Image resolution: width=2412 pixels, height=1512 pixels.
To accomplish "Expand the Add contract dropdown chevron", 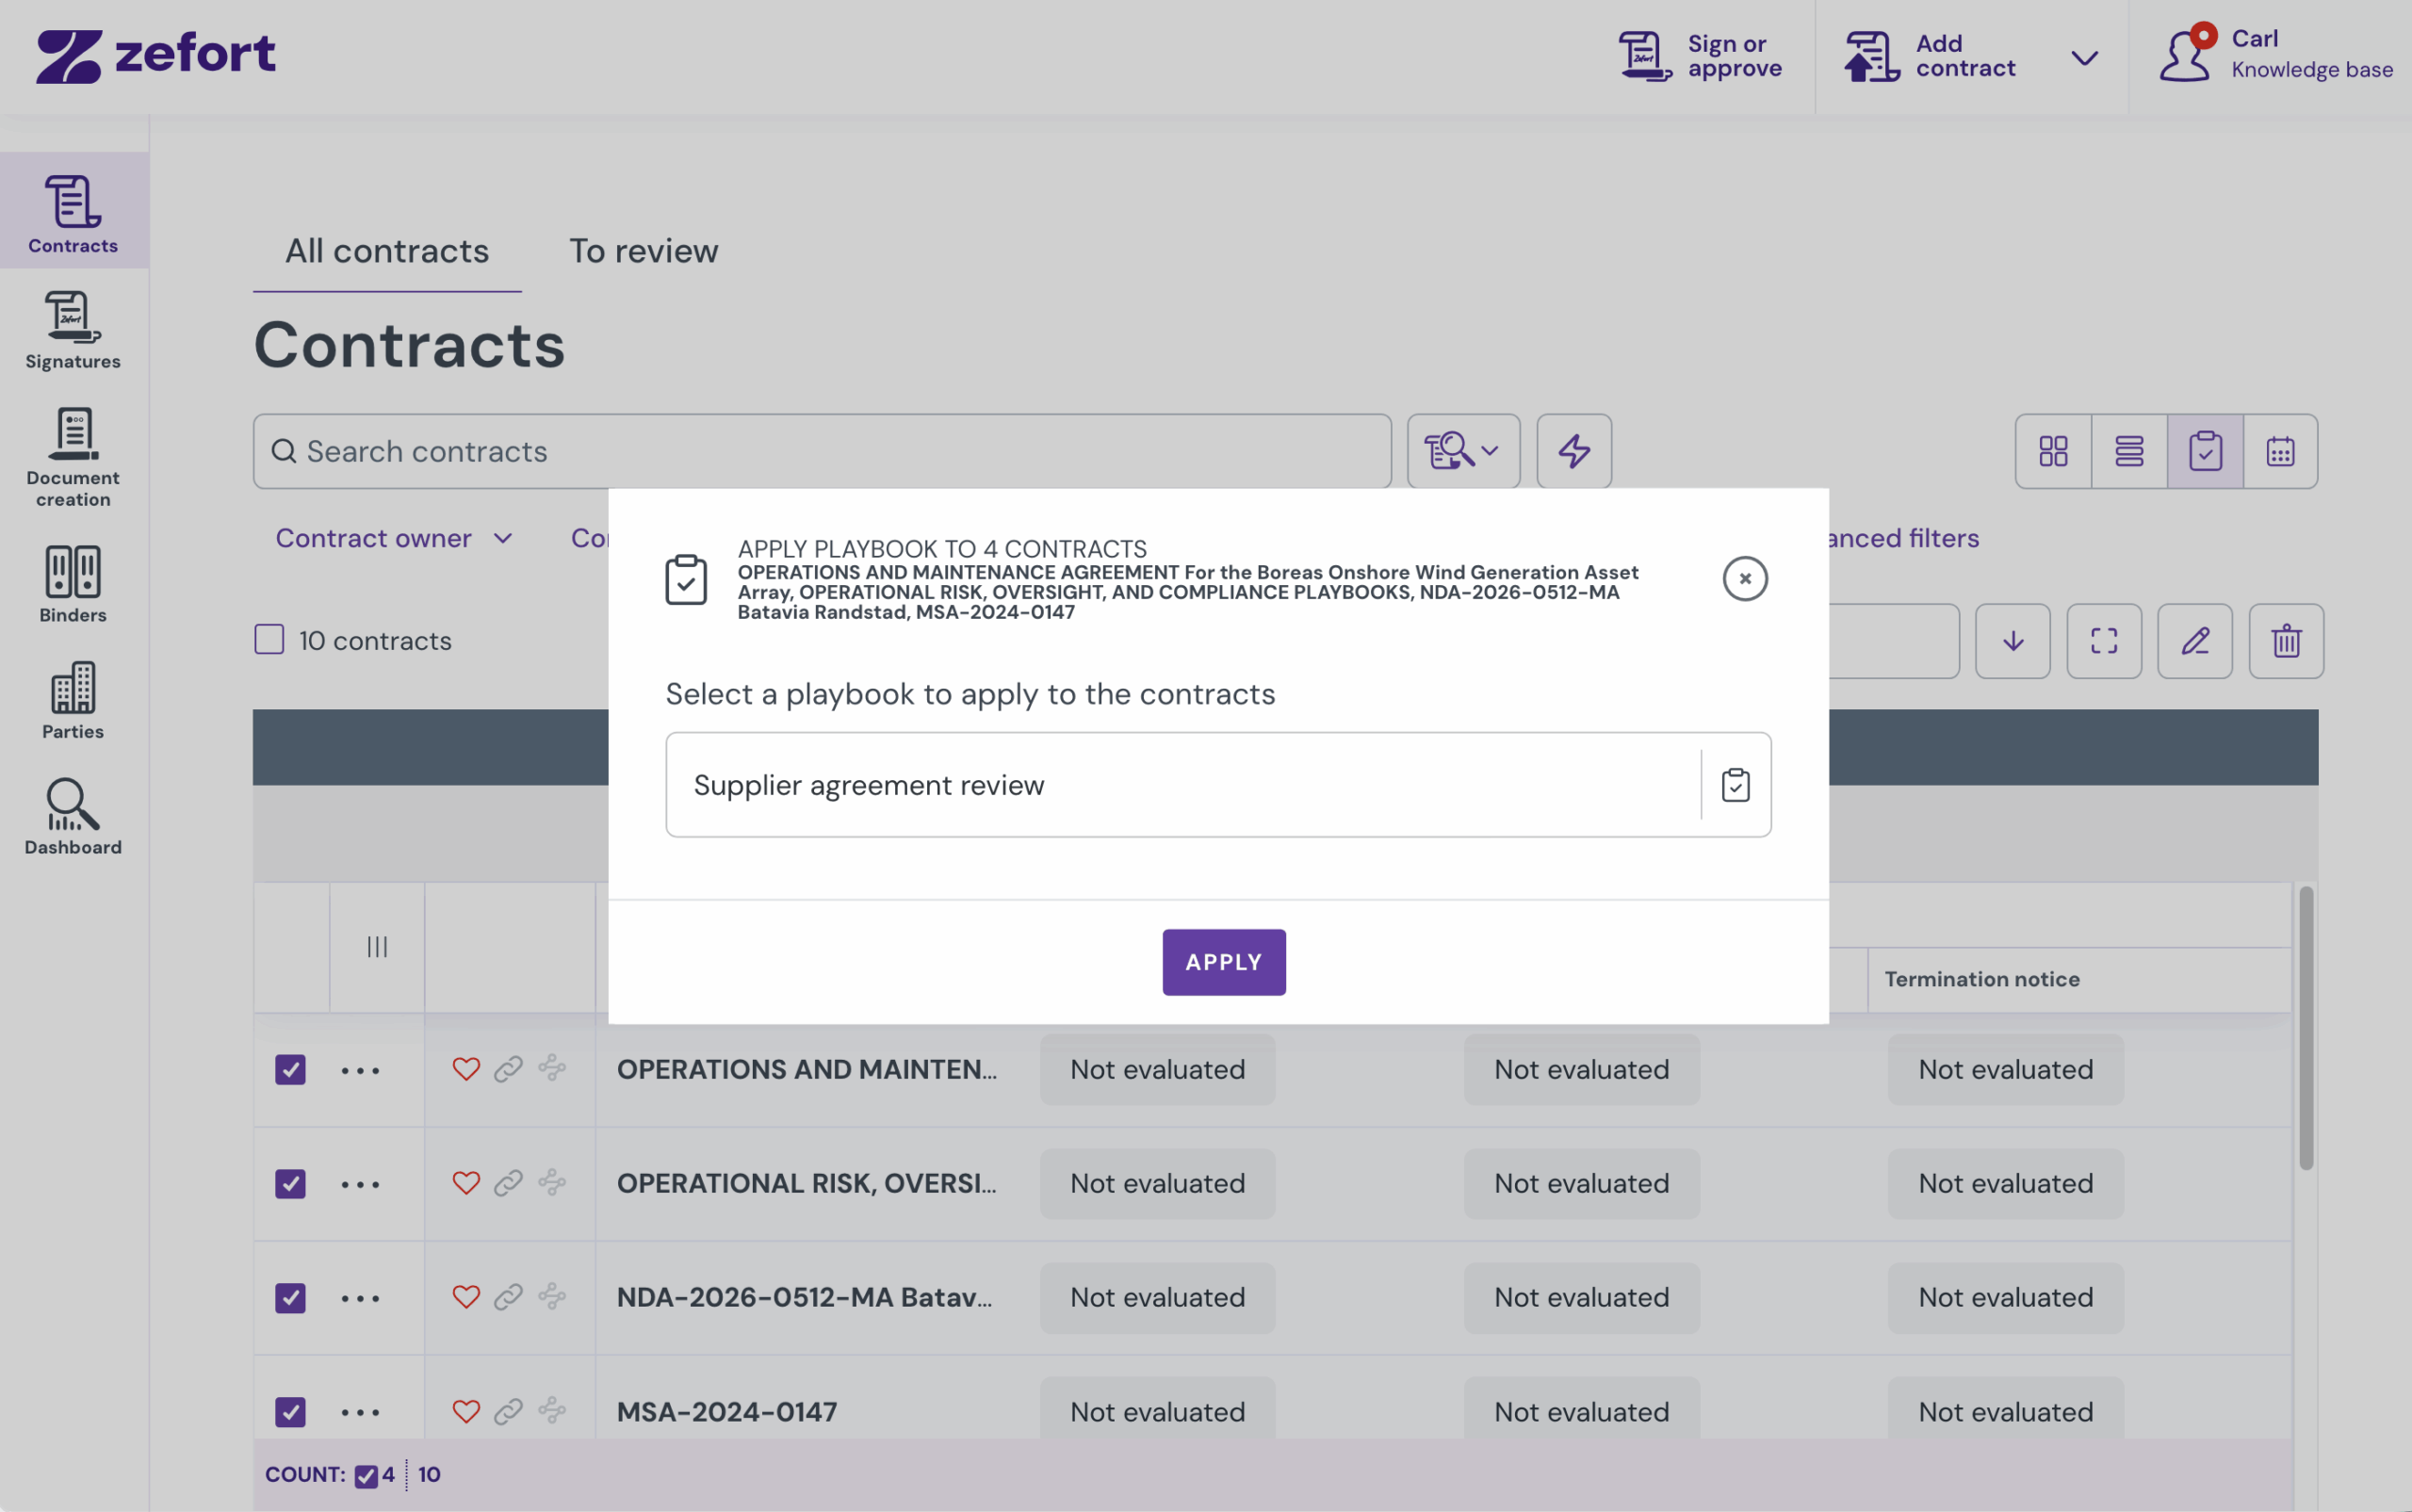I will (2084, 58).
